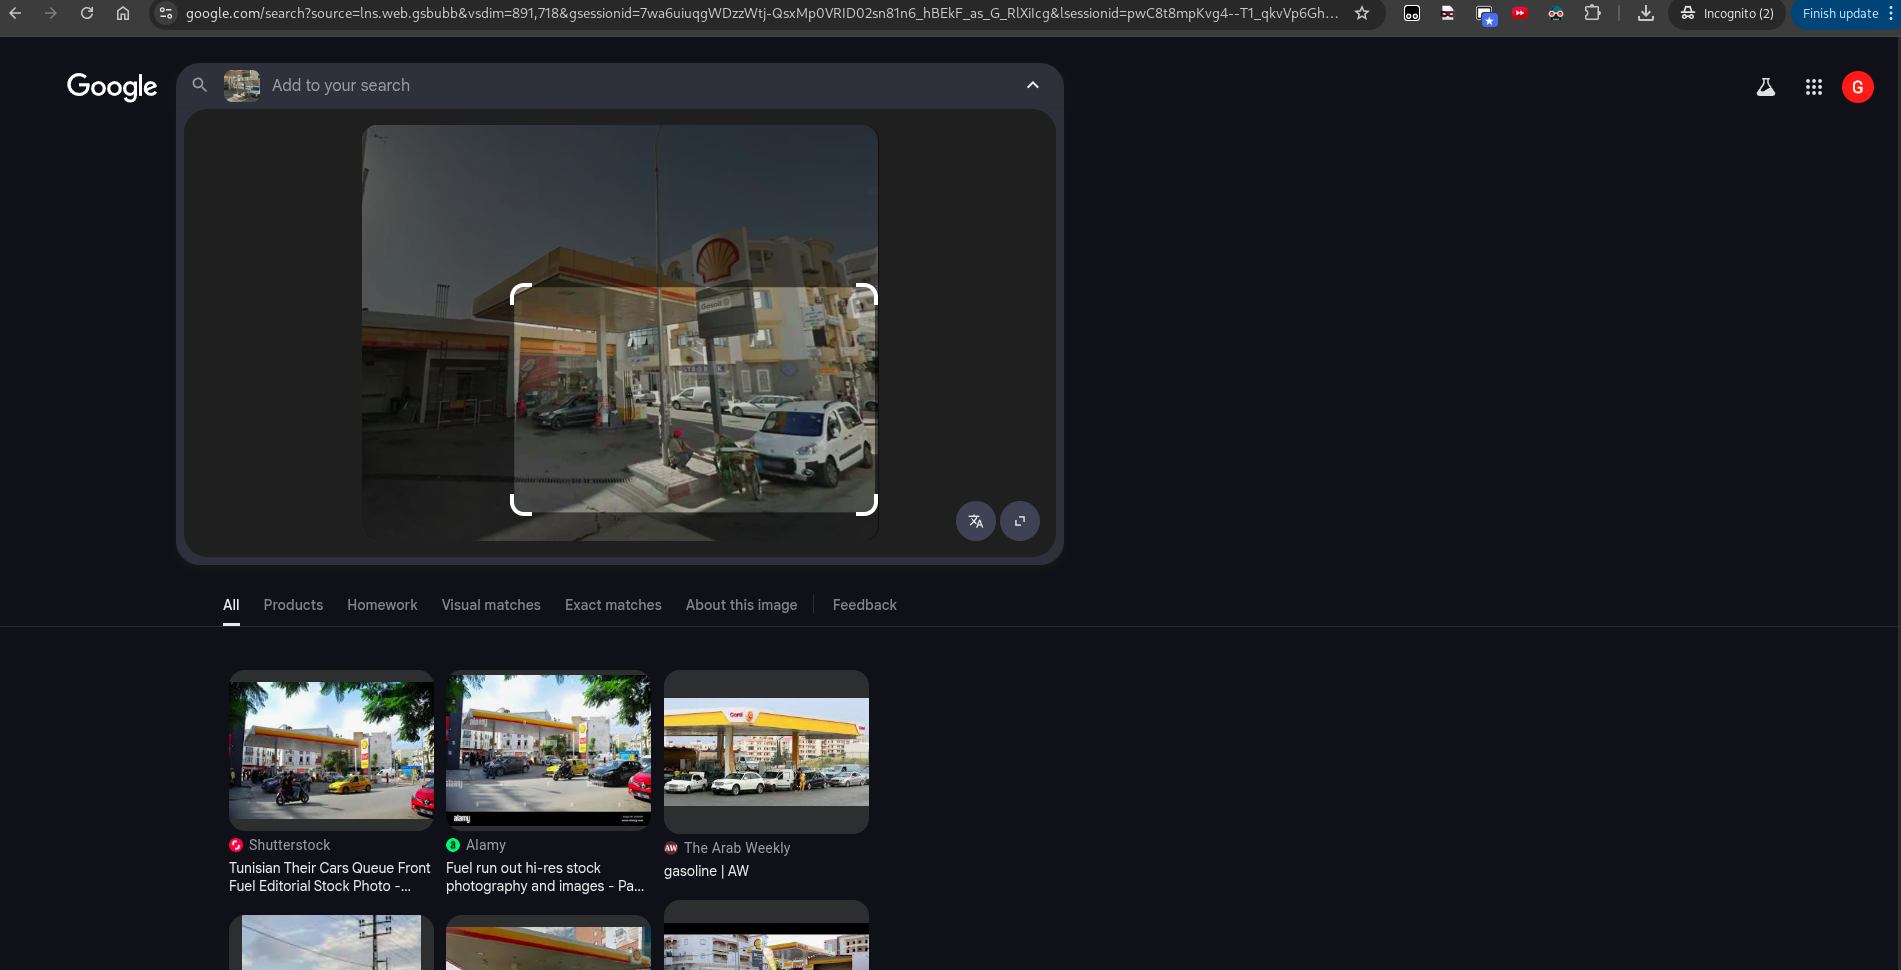Open Search Labs flask icon
The height and width of the screenshot is (970, 1901).
[x=1765, y=87]
